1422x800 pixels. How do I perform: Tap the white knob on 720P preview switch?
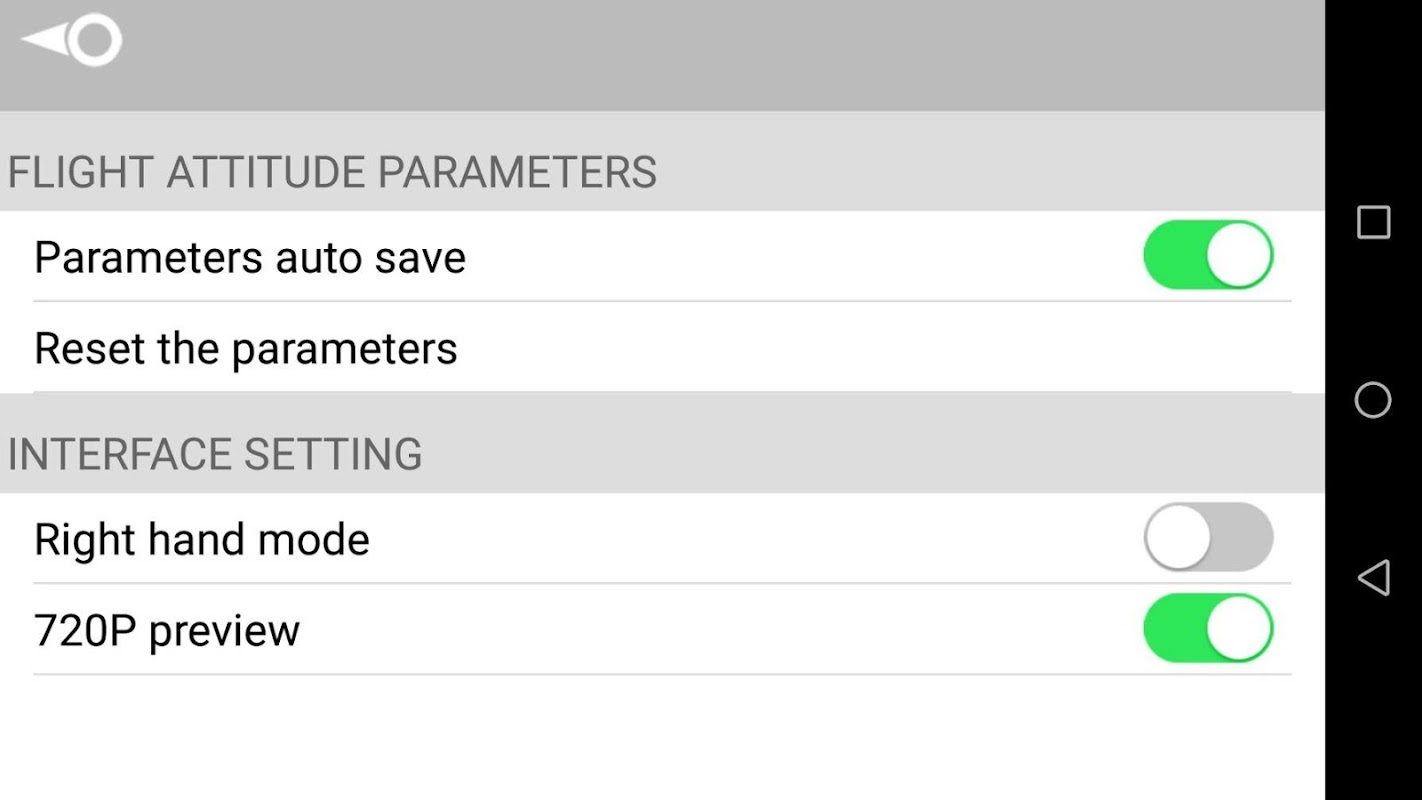pos(1239,629)
